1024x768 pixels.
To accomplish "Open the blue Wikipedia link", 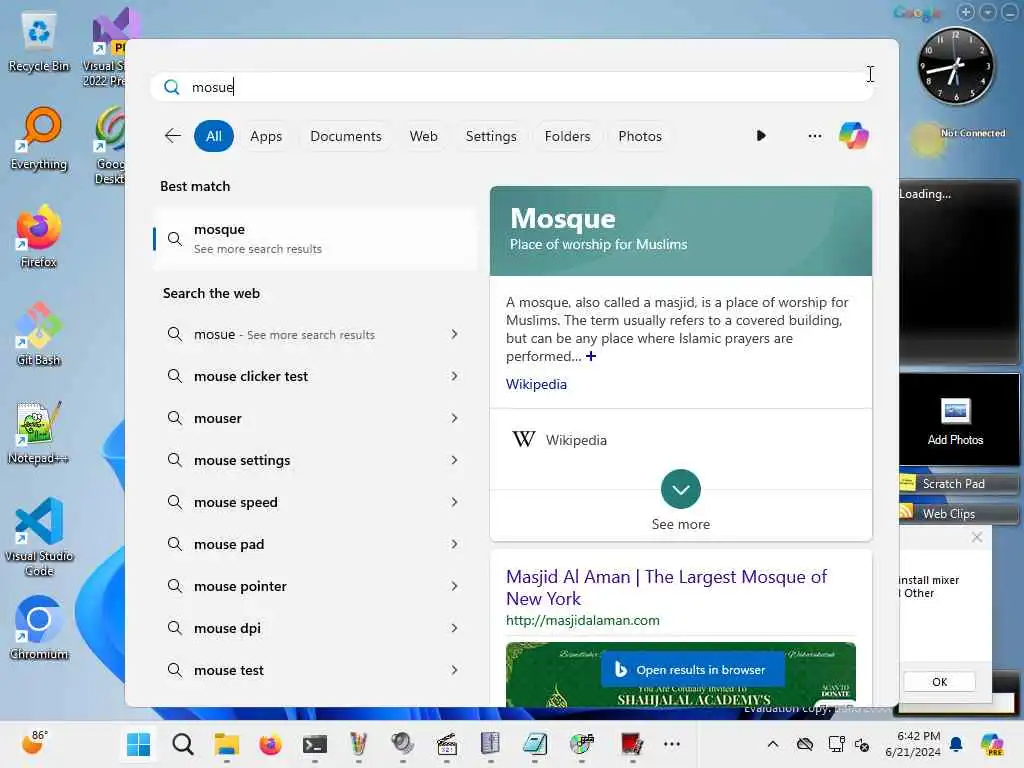I will pos(536,384).
